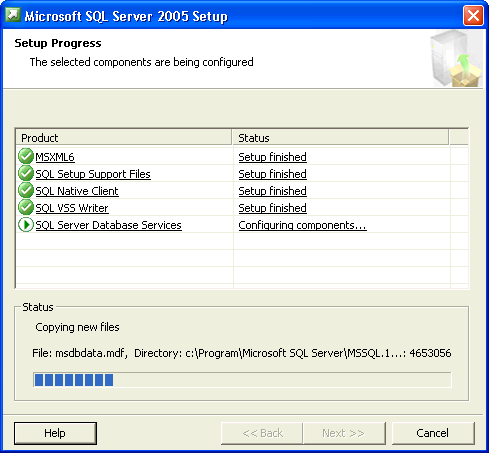The width and height of the screenshot is (489, 453).
Task: Click the checkmark icon beside SQL Setup Support Files
Action: pyautogui.click(x=26, y=173)
